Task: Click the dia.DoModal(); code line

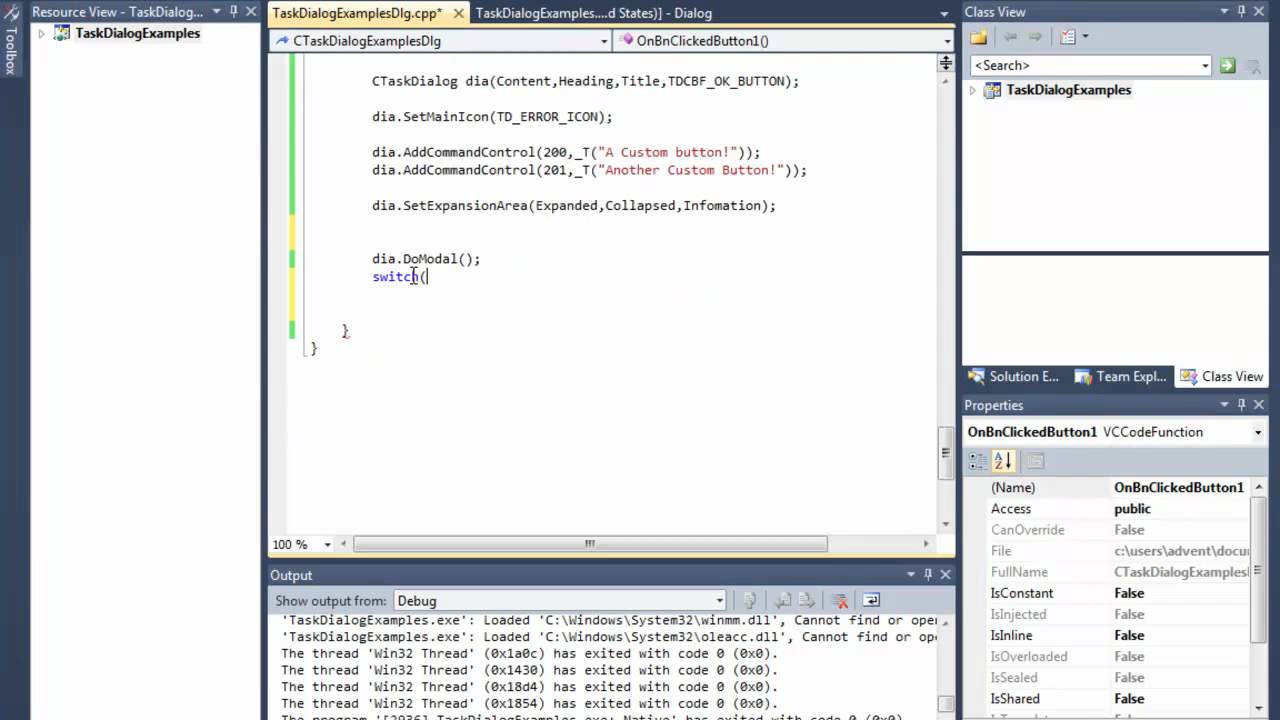Action: 426,259
